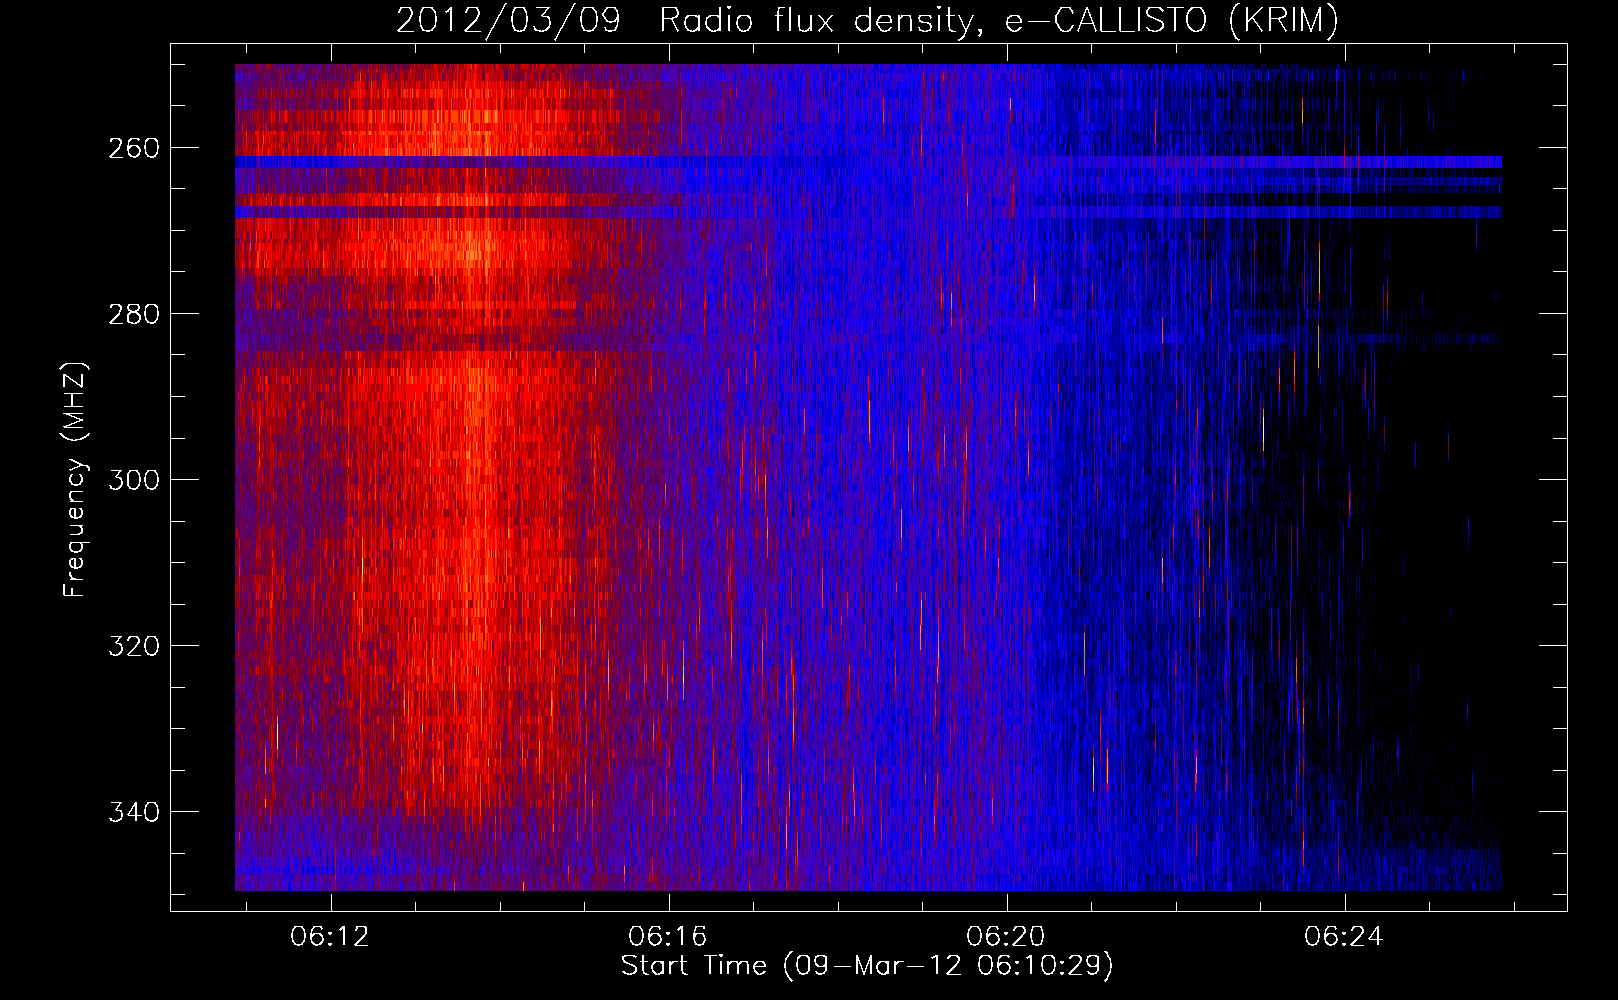Select the 340 frequency tick label

click(x=133, y=812)
